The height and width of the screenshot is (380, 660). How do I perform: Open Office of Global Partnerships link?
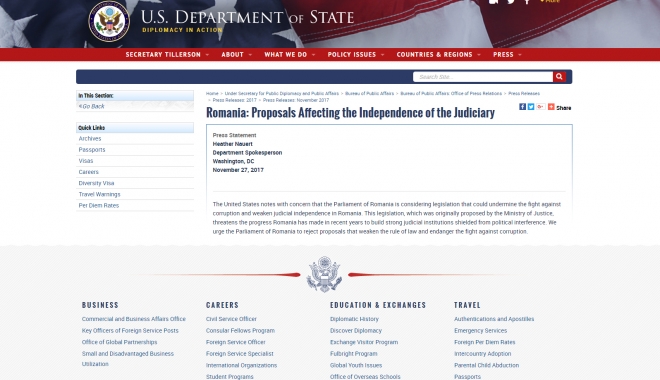[120, 342]
